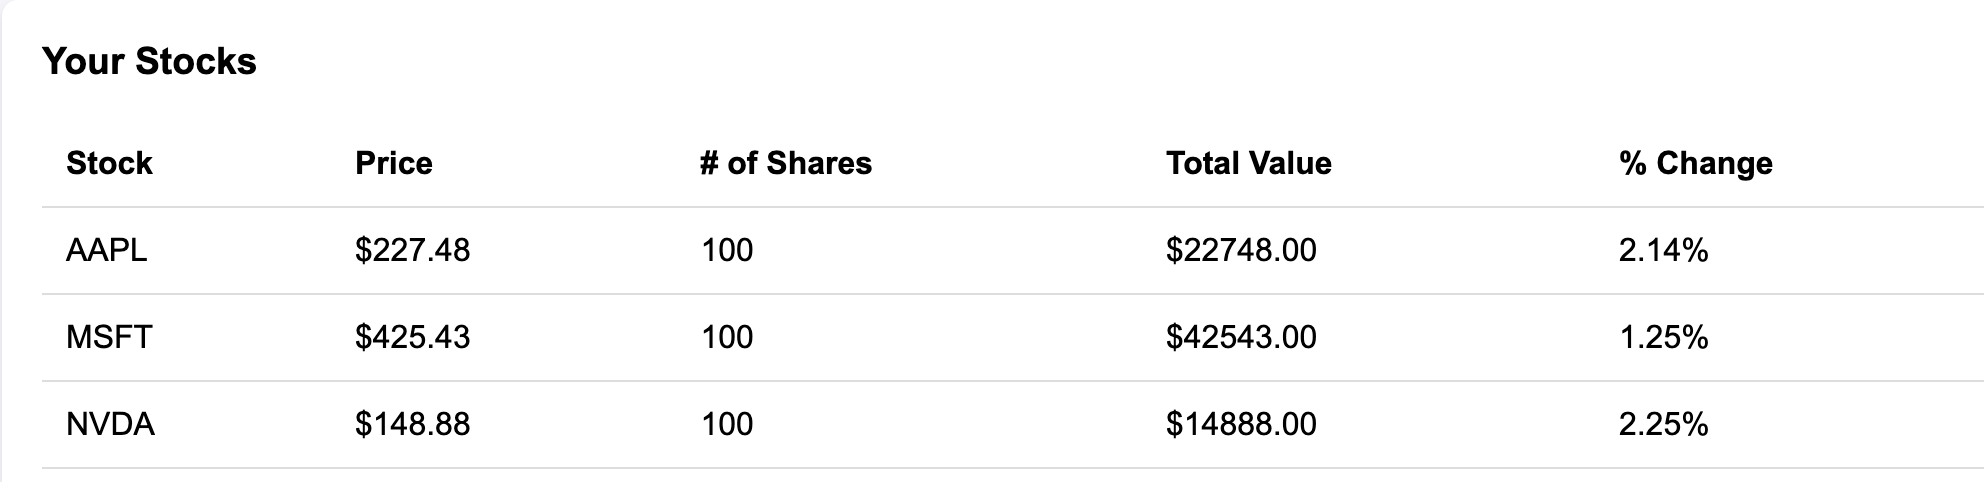Click the AAPL price $227.48
The width and height of the screenshot is (1984, 482).
click(412, 250)
